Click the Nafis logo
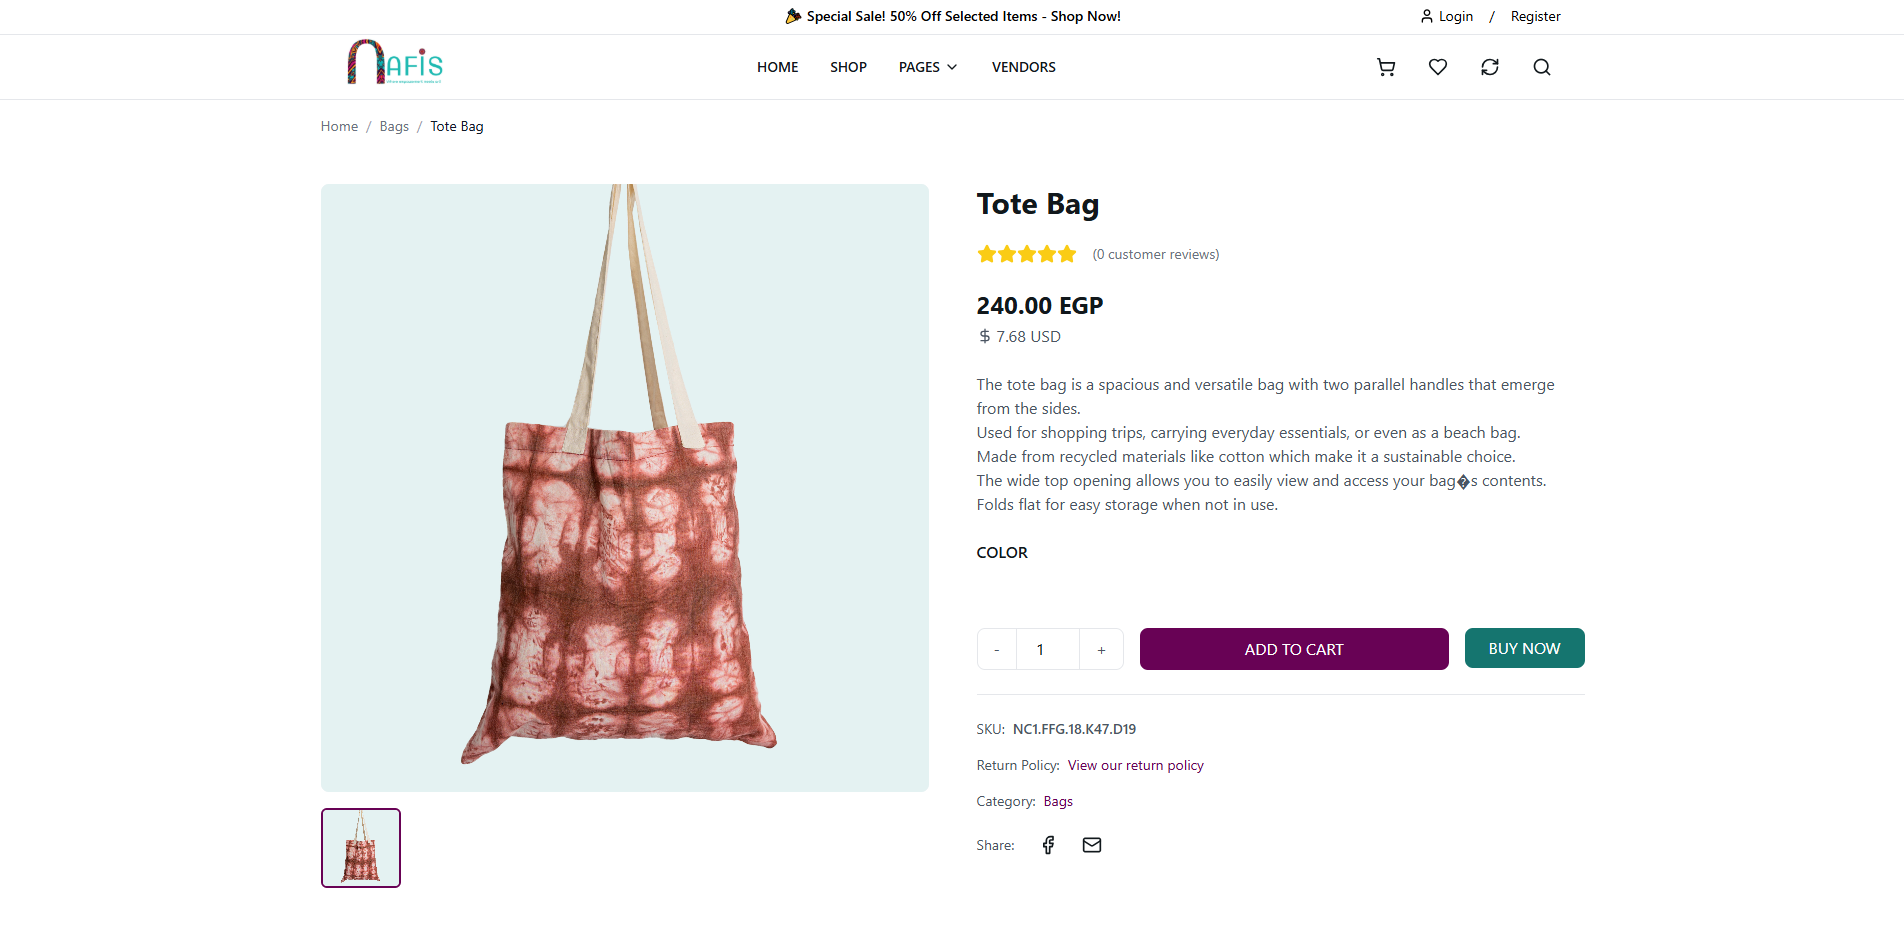 point(395,63)
